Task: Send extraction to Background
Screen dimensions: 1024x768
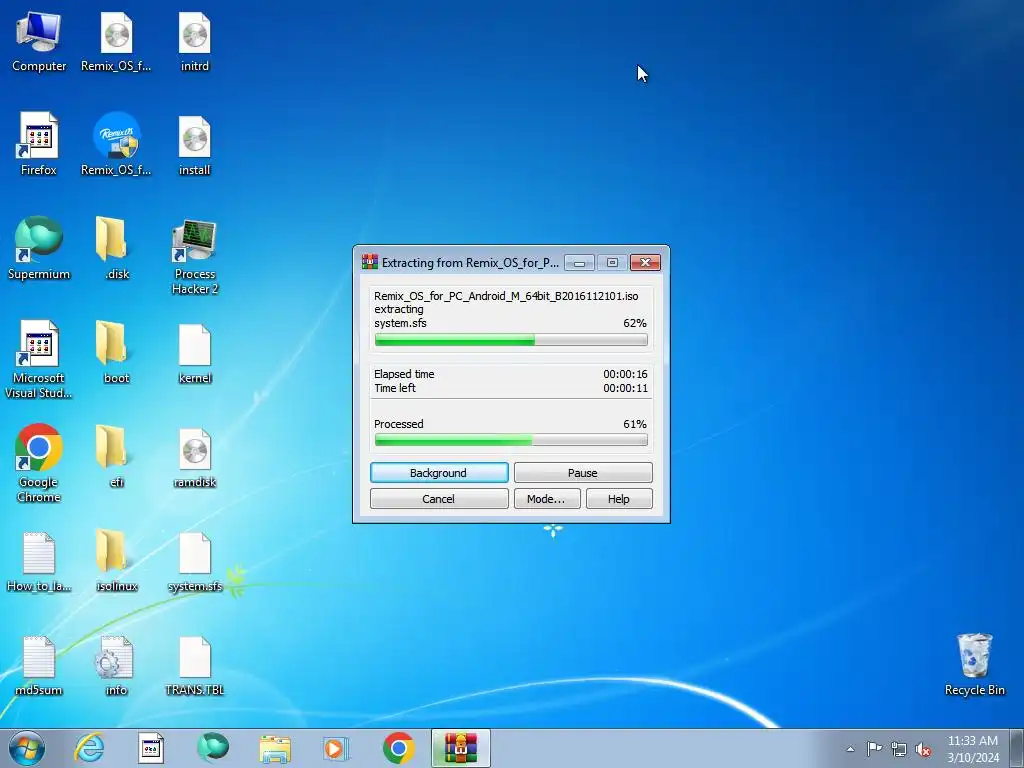Action: [439, 473]
